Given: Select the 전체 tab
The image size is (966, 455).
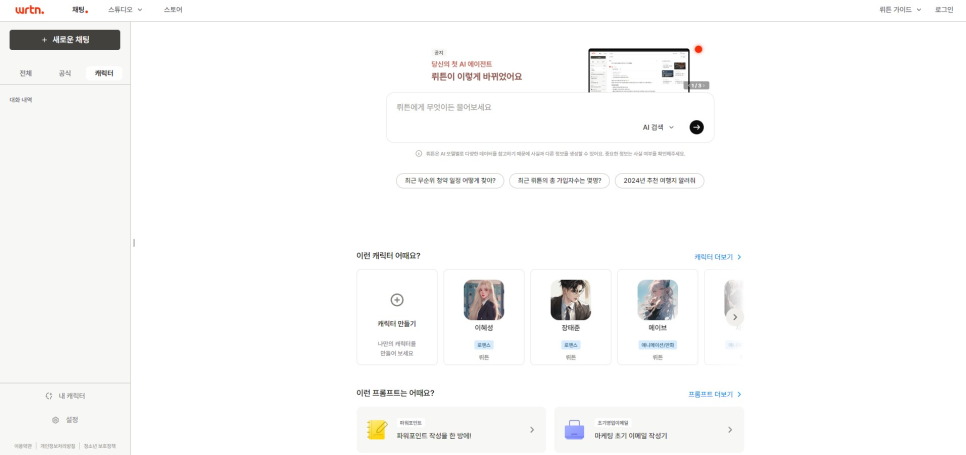Looking at the screenshot, I should [25, 73].
